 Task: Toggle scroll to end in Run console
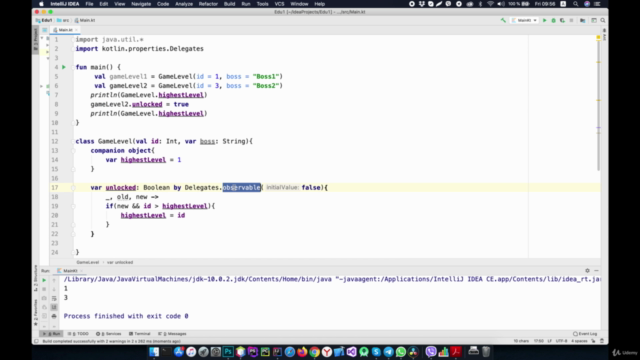[54, 307]
